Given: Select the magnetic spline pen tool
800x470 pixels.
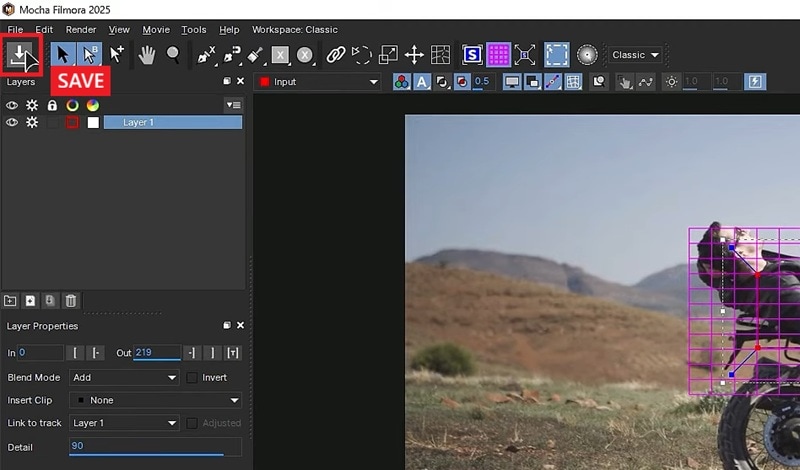Looking at the screenshot, I should pos(232,55).
